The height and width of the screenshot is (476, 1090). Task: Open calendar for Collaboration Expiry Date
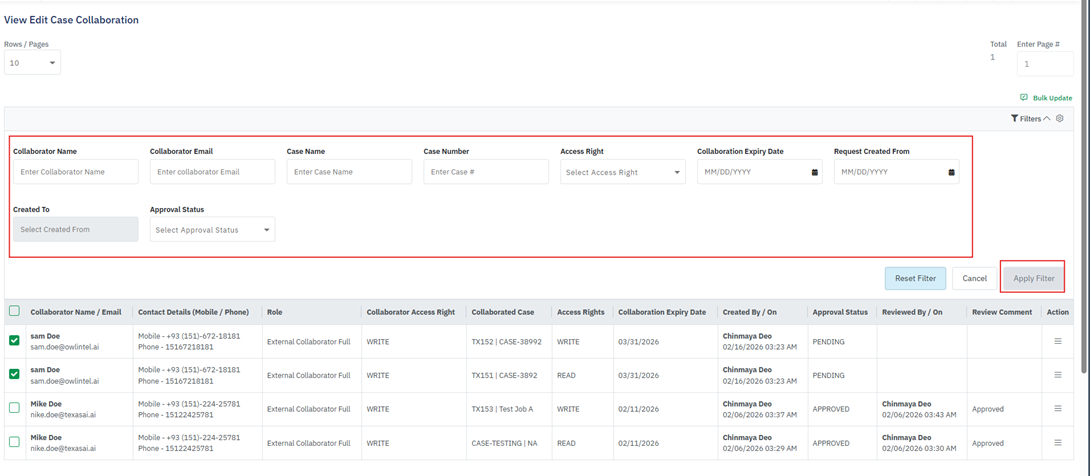click(x=814, y=172)
